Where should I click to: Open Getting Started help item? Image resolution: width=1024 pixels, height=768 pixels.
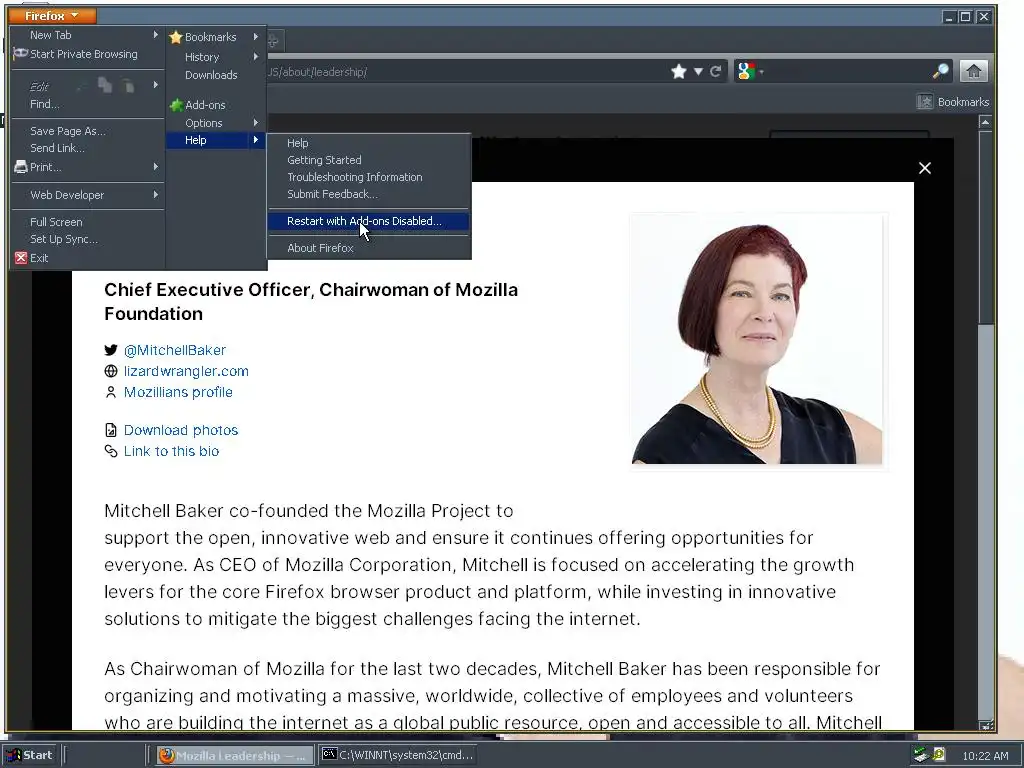point(324,160)
